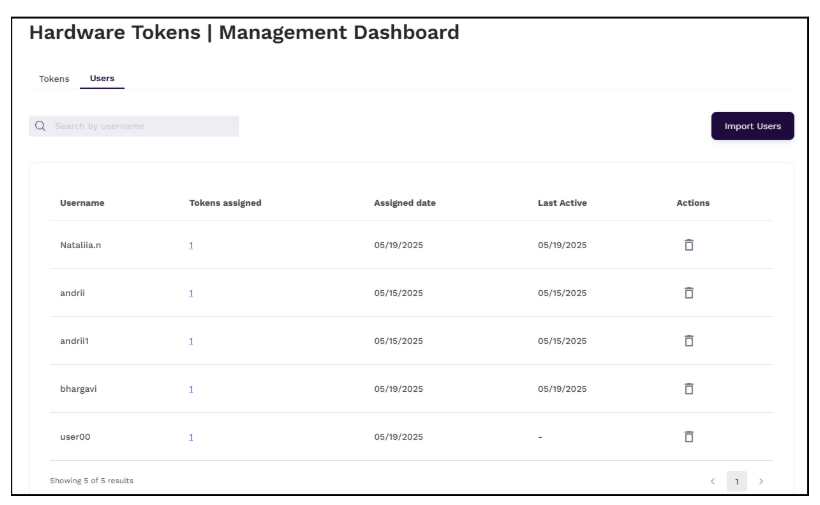820x505 pixels.
Task: Switch to the Tokens tab
Action: coord(55,79)
